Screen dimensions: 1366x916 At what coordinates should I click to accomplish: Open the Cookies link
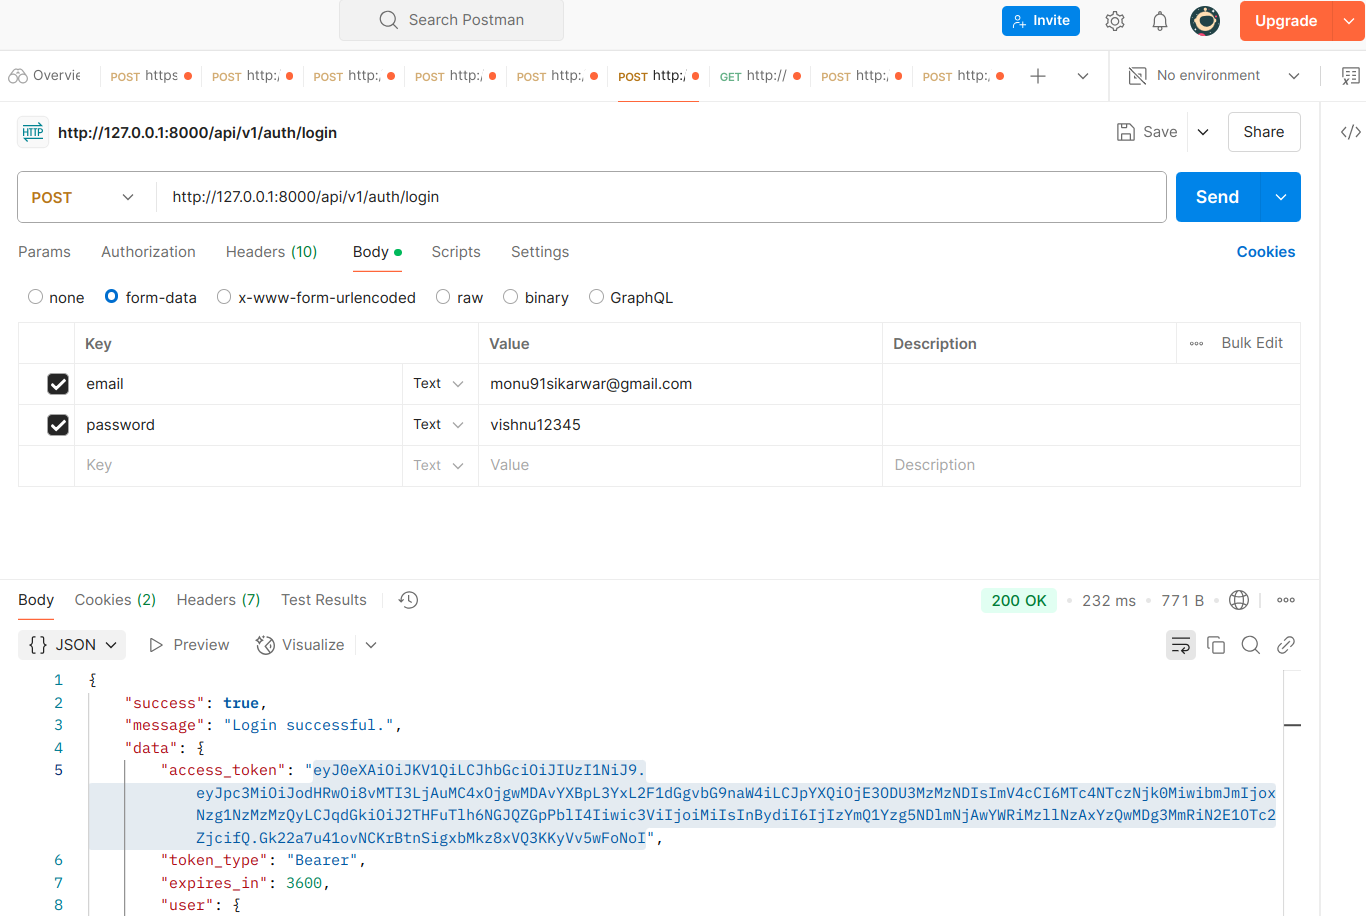[x=1266, y=252]
